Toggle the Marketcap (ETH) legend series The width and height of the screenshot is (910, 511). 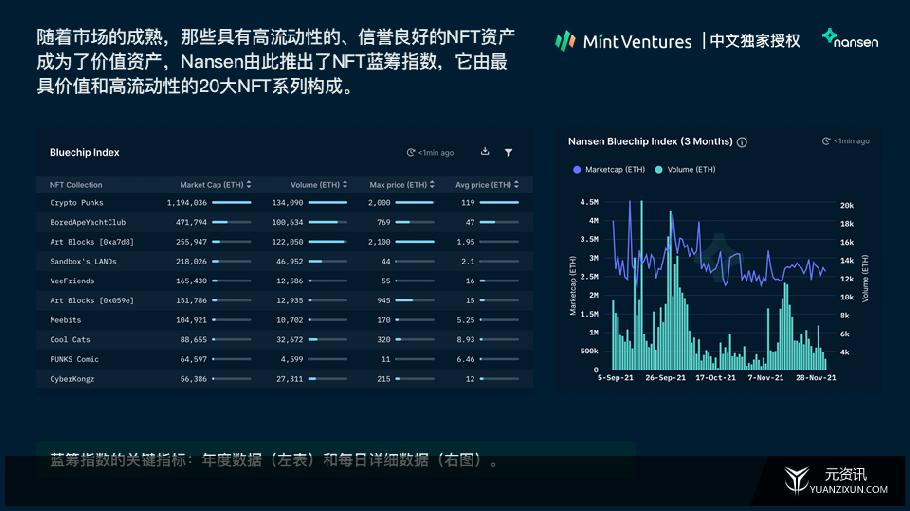[x=609, y=170]
